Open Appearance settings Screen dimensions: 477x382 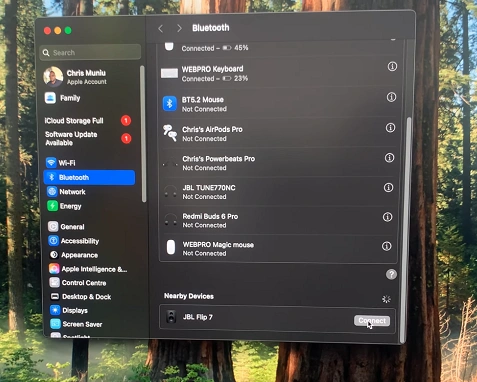[x=73, y=255]
